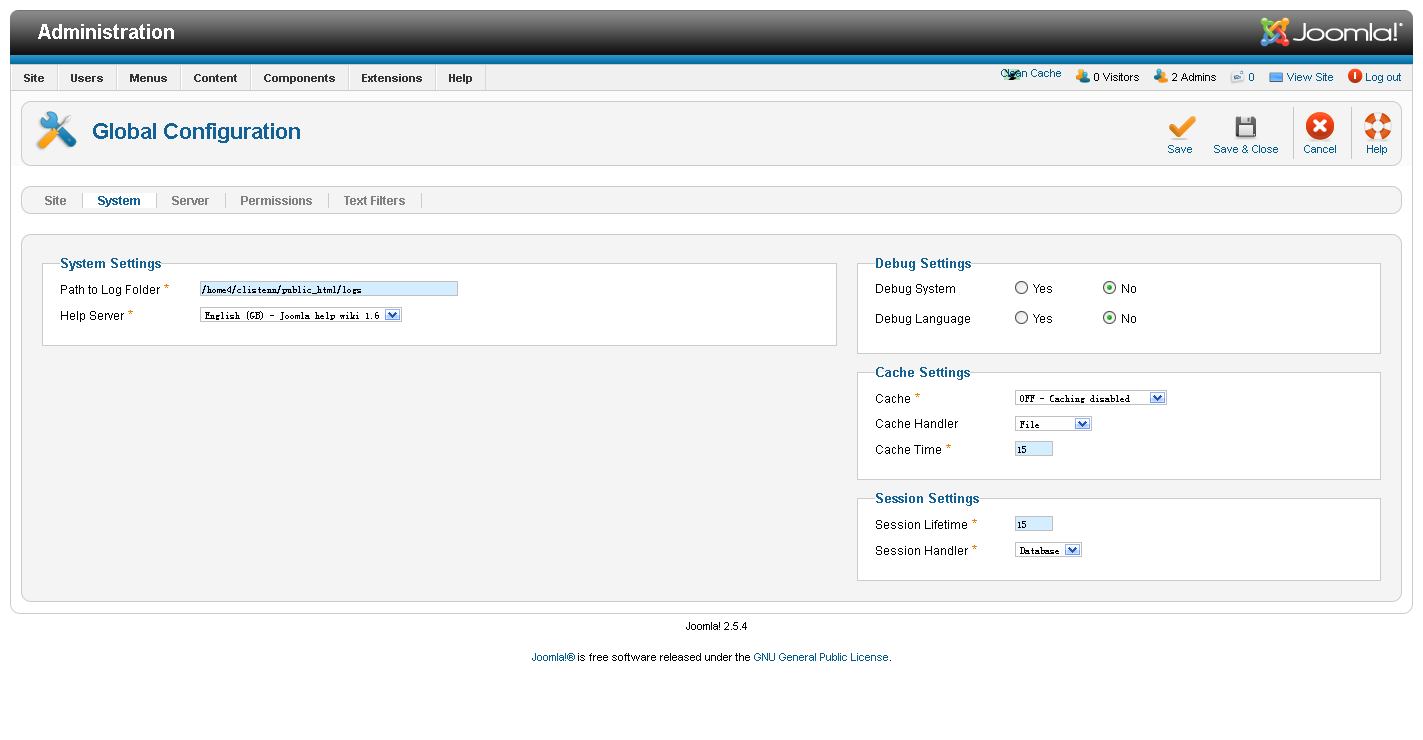Select Yes for Debug Language
The height and width of the screenshot is (740, 1423).
coord(1021,318)
